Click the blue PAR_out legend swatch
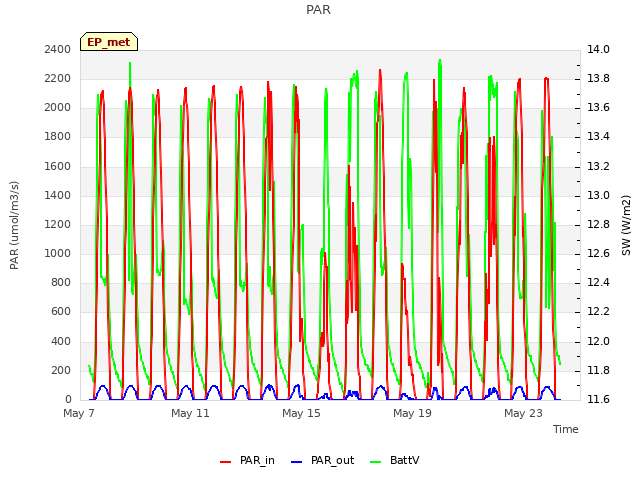This screenshot has height=480, width=640. point(297,462)
